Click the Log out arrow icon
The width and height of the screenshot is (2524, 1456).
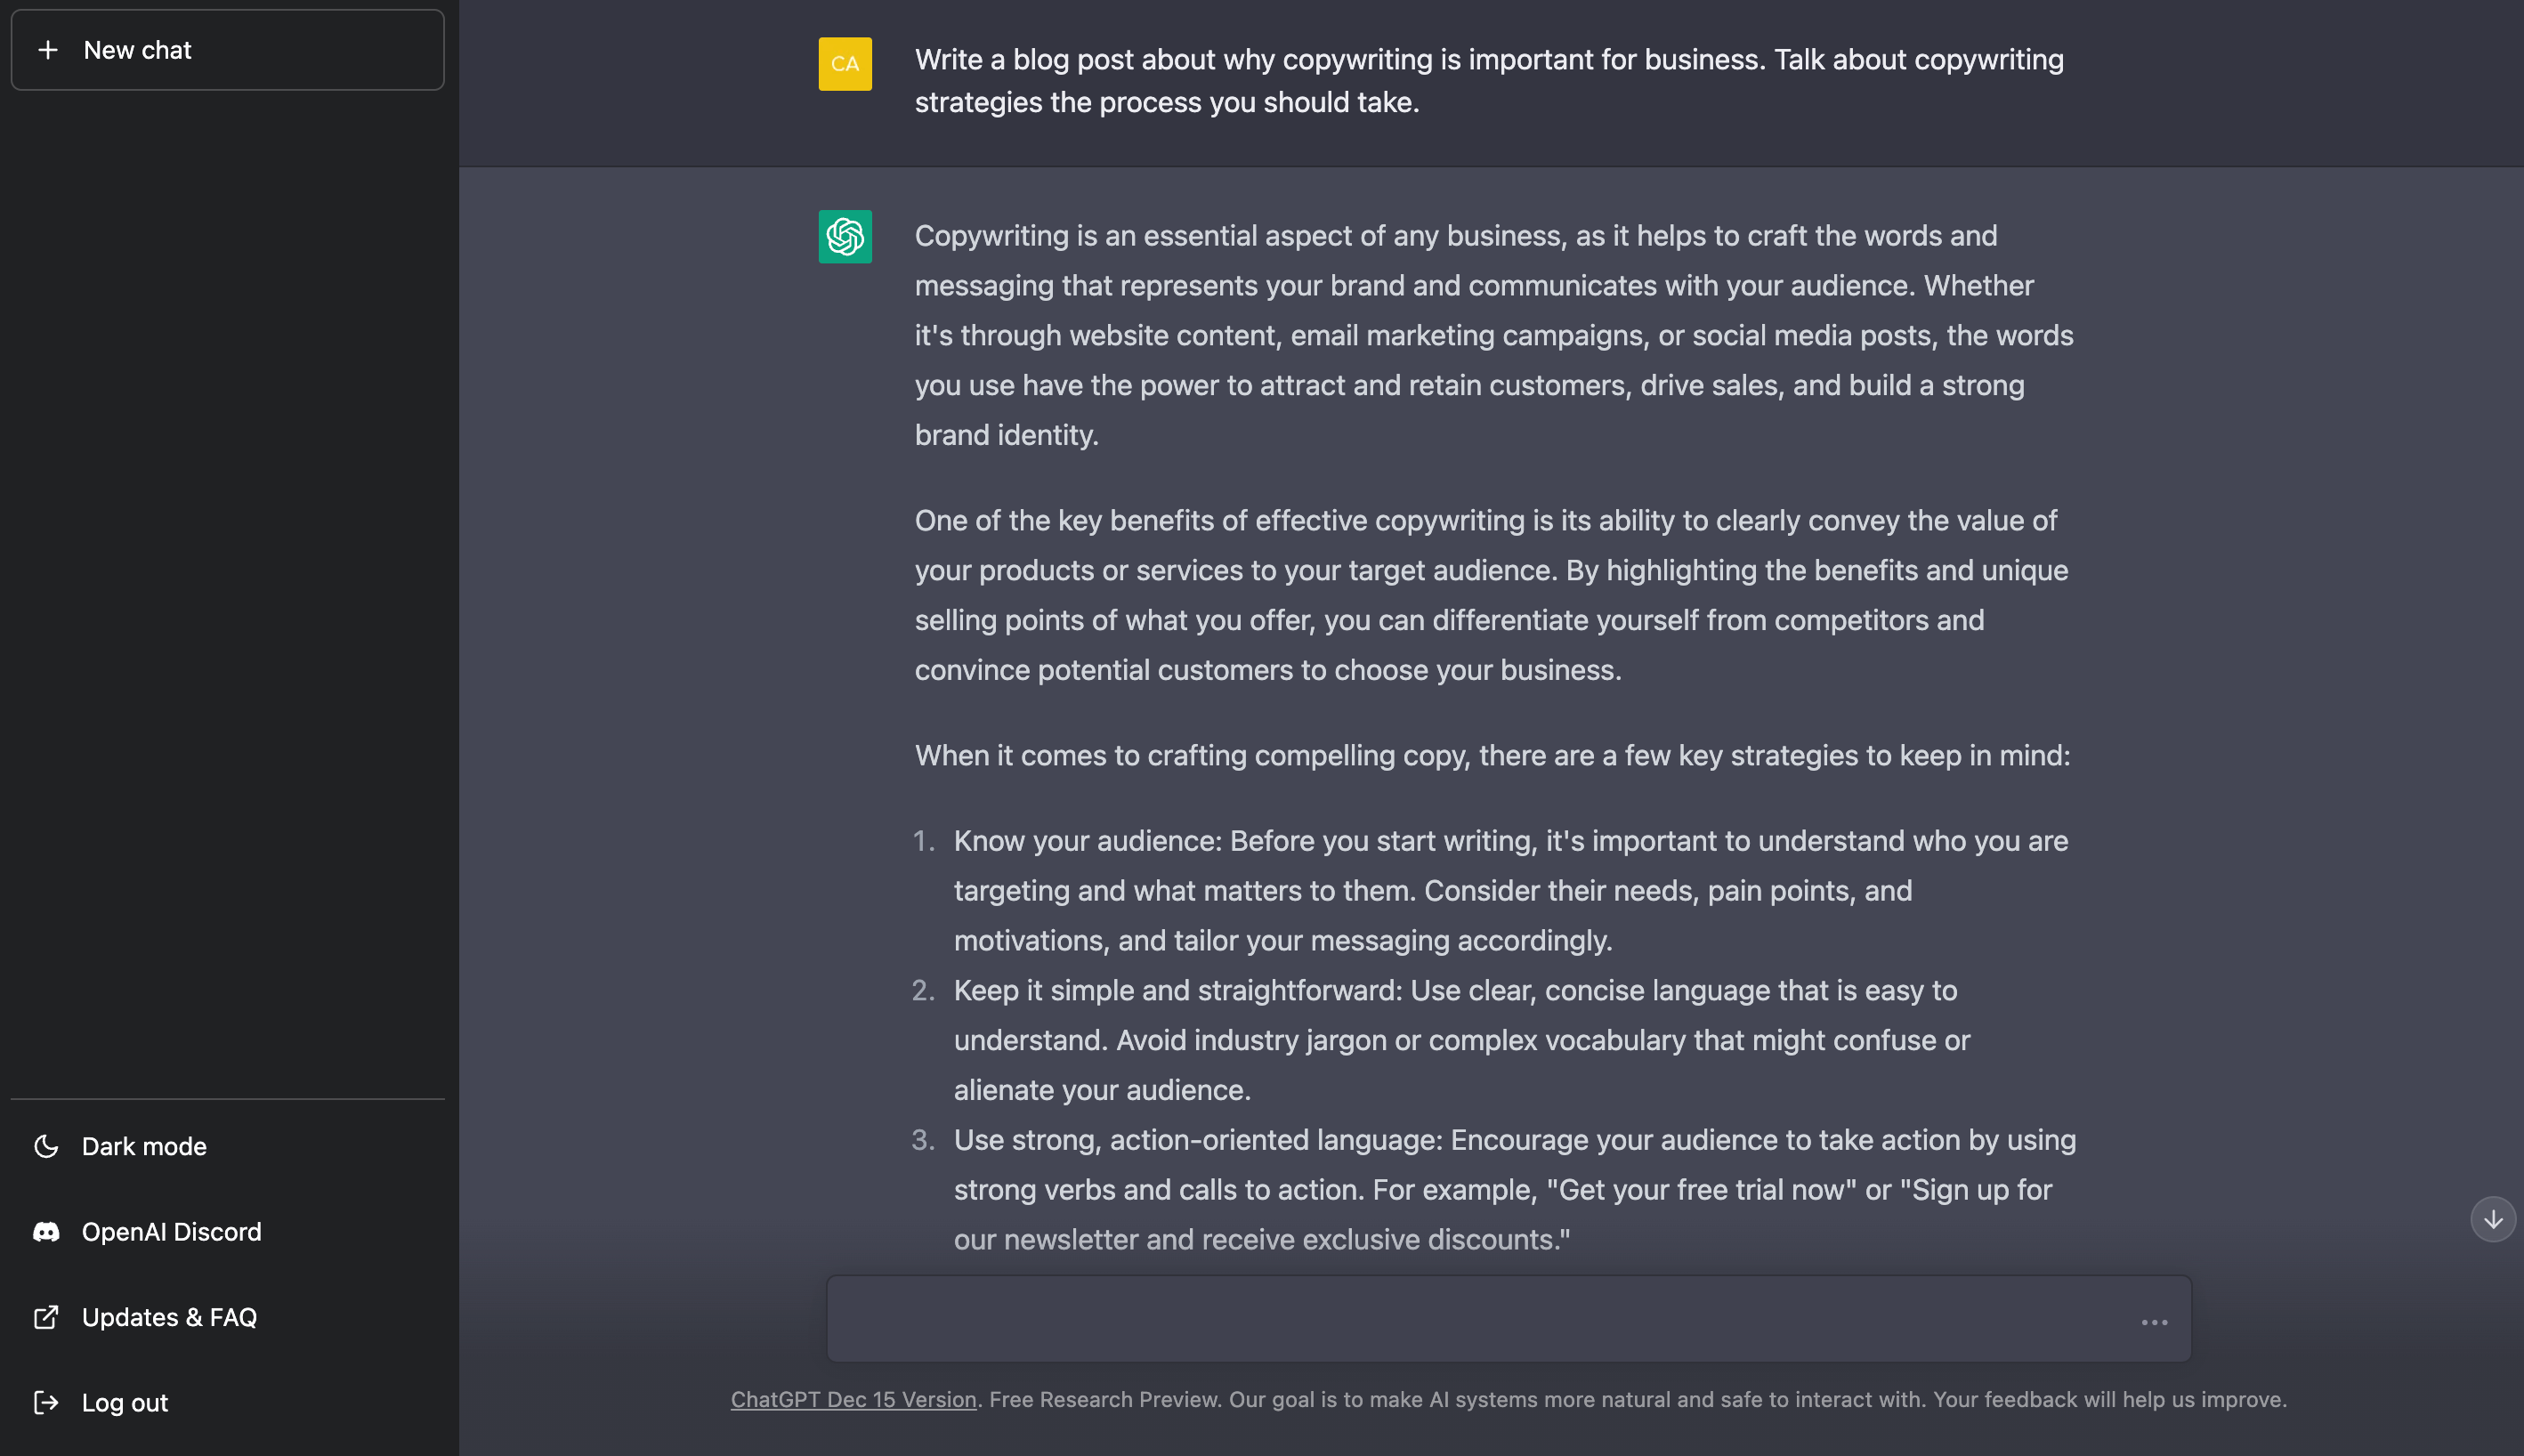46,1403
